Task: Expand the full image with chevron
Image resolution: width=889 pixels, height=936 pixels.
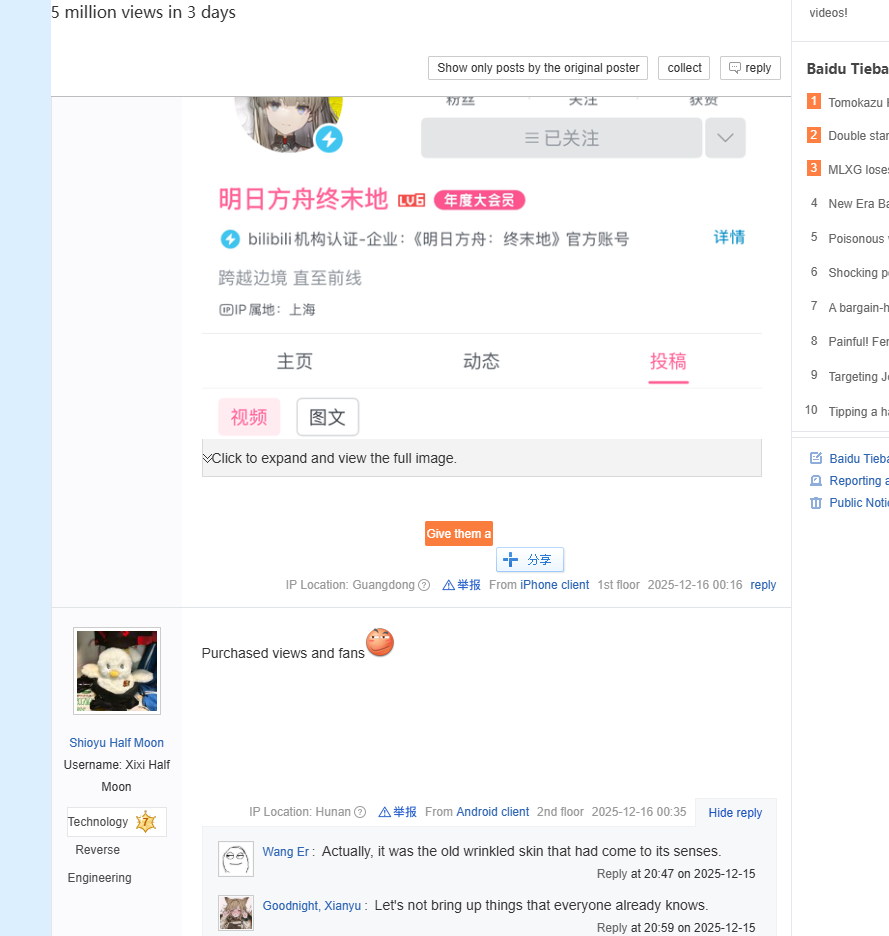Action: 481,458
